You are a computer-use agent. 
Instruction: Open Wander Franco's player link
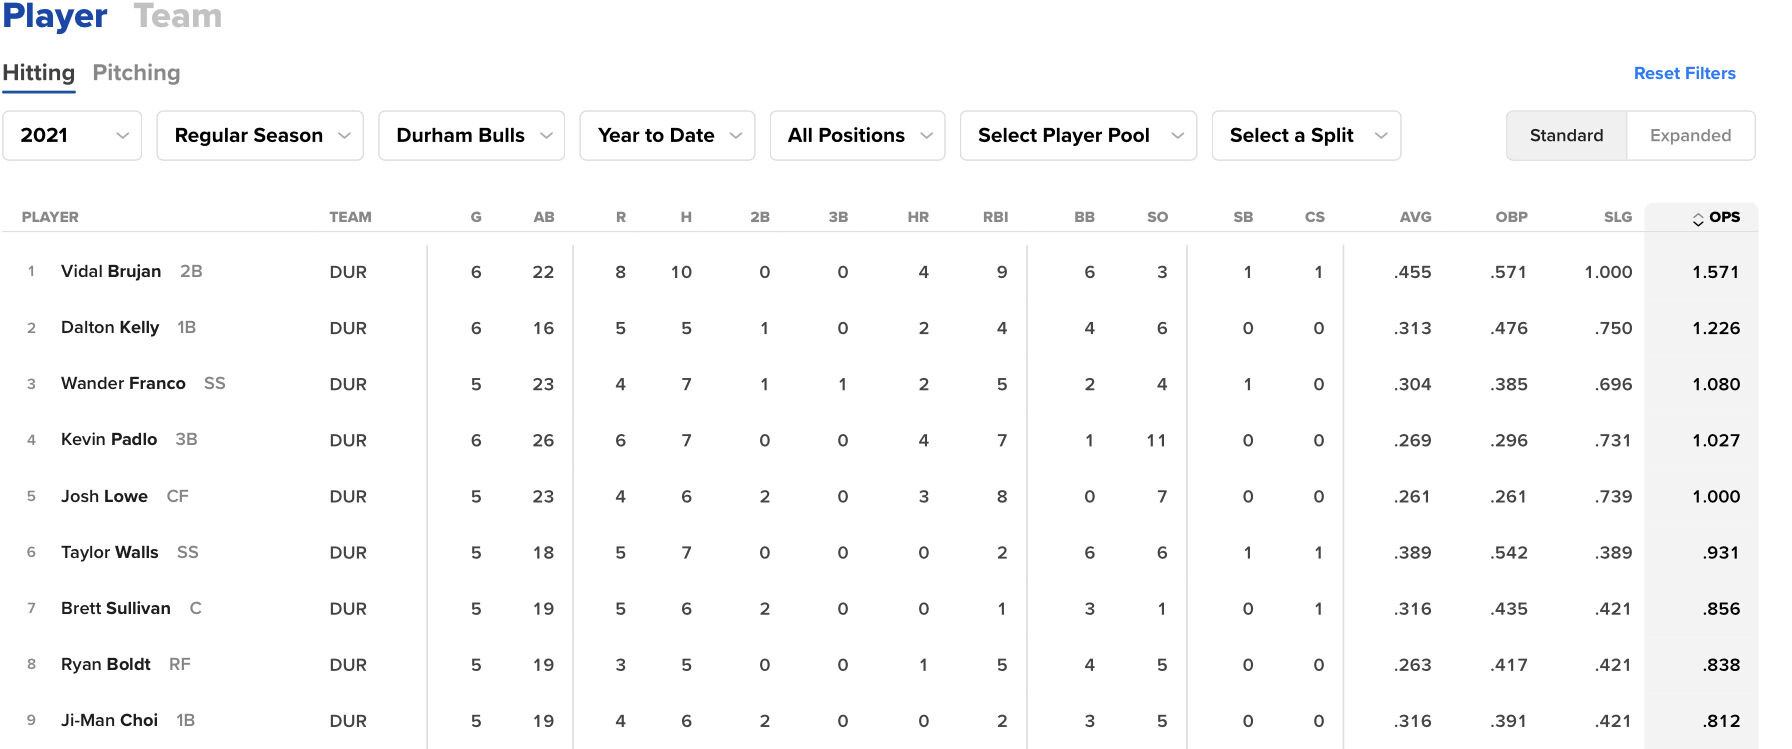[x=123, y=384]
